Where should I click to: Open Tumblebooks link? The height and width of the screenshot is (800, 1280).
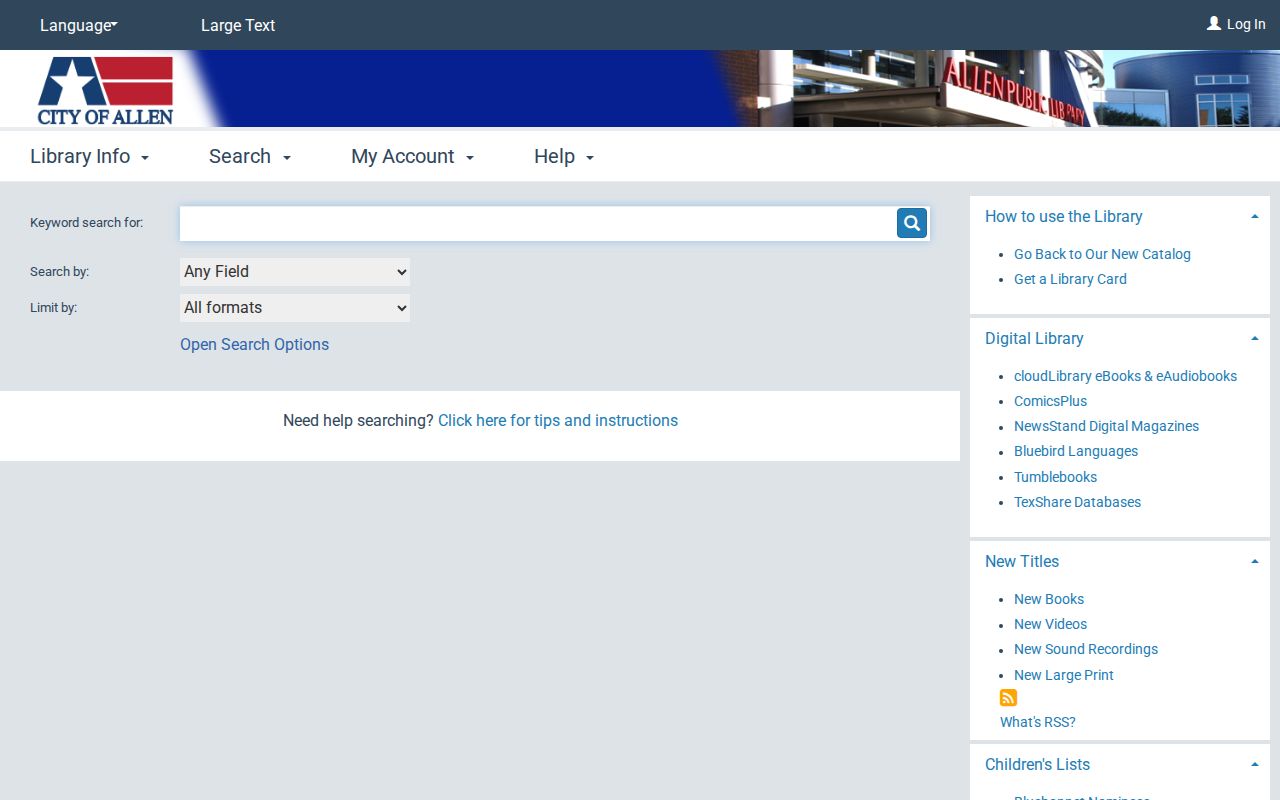pos(1055,477)
